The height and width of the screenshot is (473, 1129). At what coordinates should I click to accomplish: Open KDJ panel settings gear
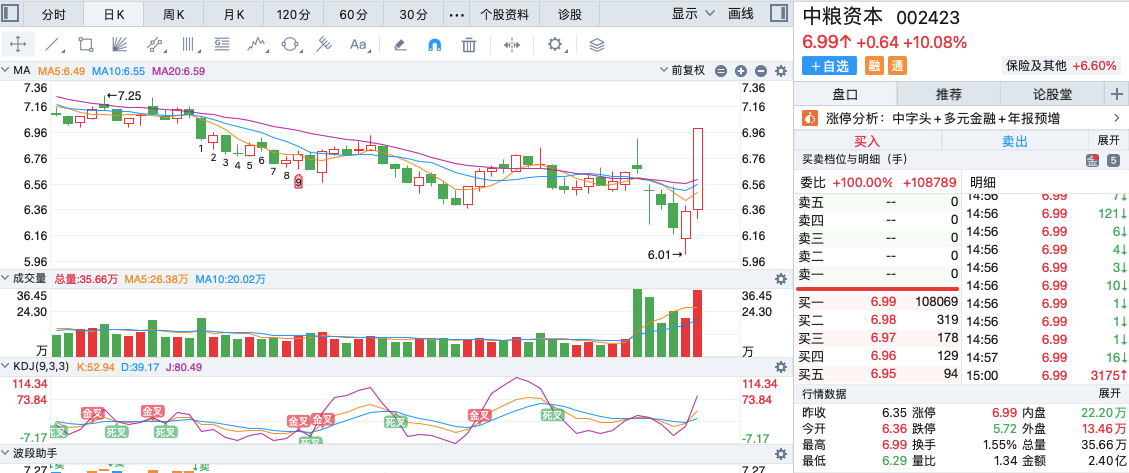point(781,366)
